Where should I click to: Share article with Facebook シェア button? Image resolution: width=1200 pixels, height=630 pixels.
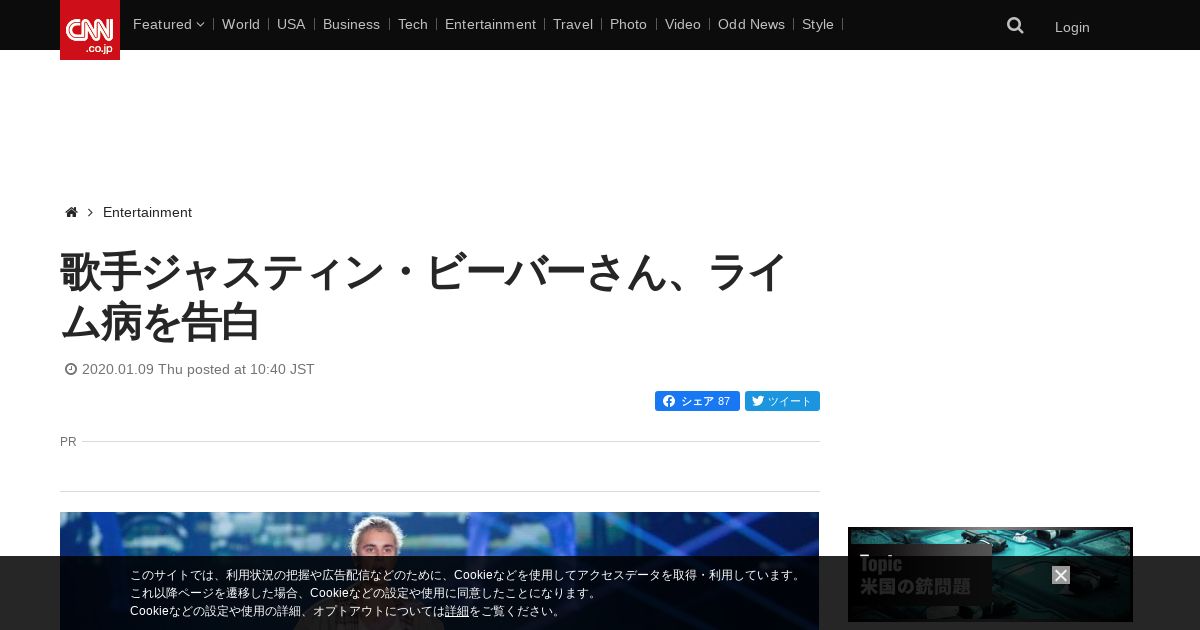[697, 401]
